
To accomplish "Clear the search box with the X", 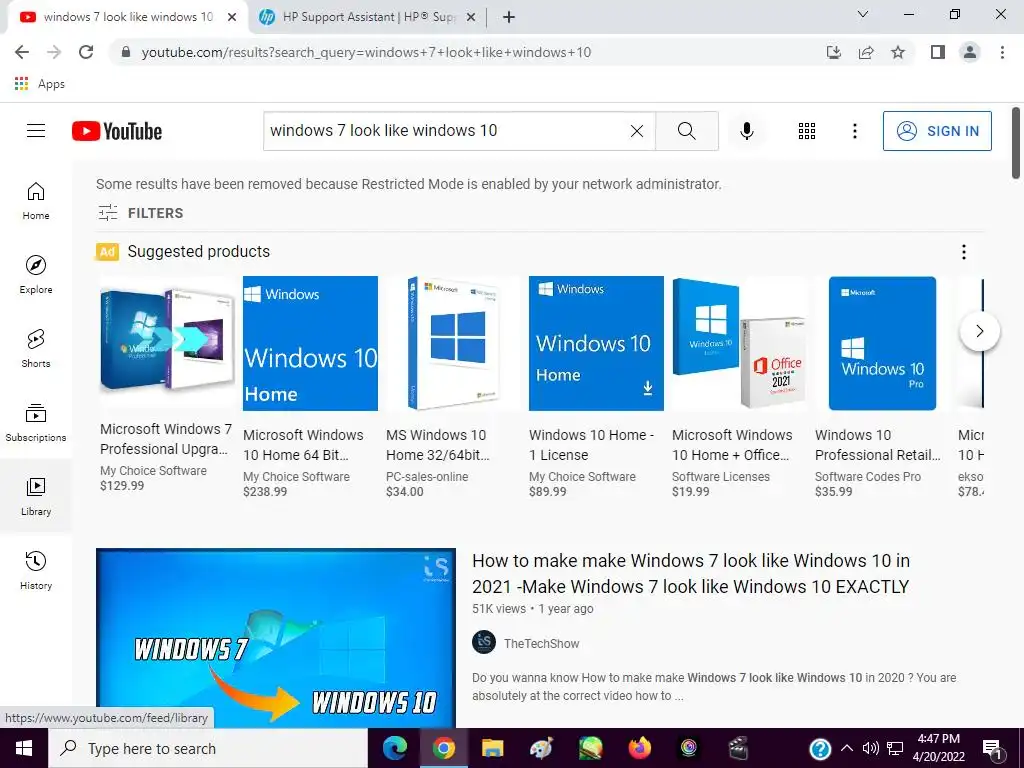I will click(x=637, y=131).
